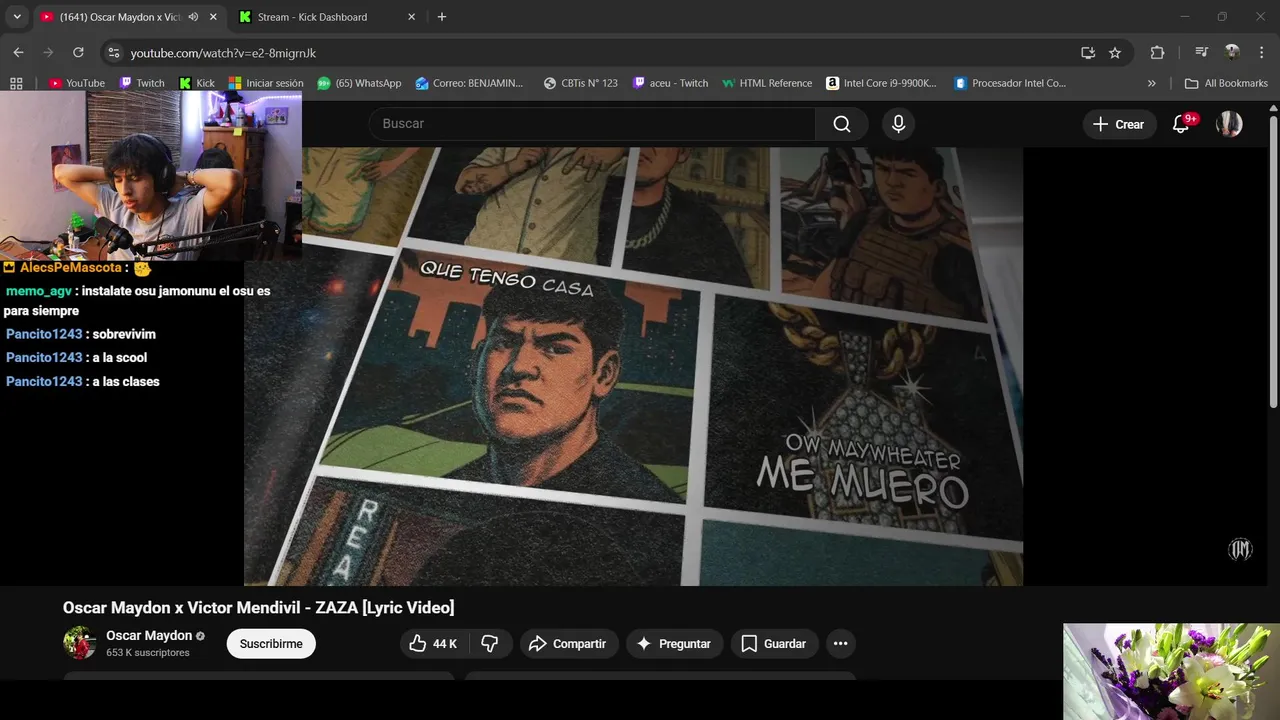The image size is (1280, 720).
Task: Open the tab search dropdown arrow
Action: 17,17
